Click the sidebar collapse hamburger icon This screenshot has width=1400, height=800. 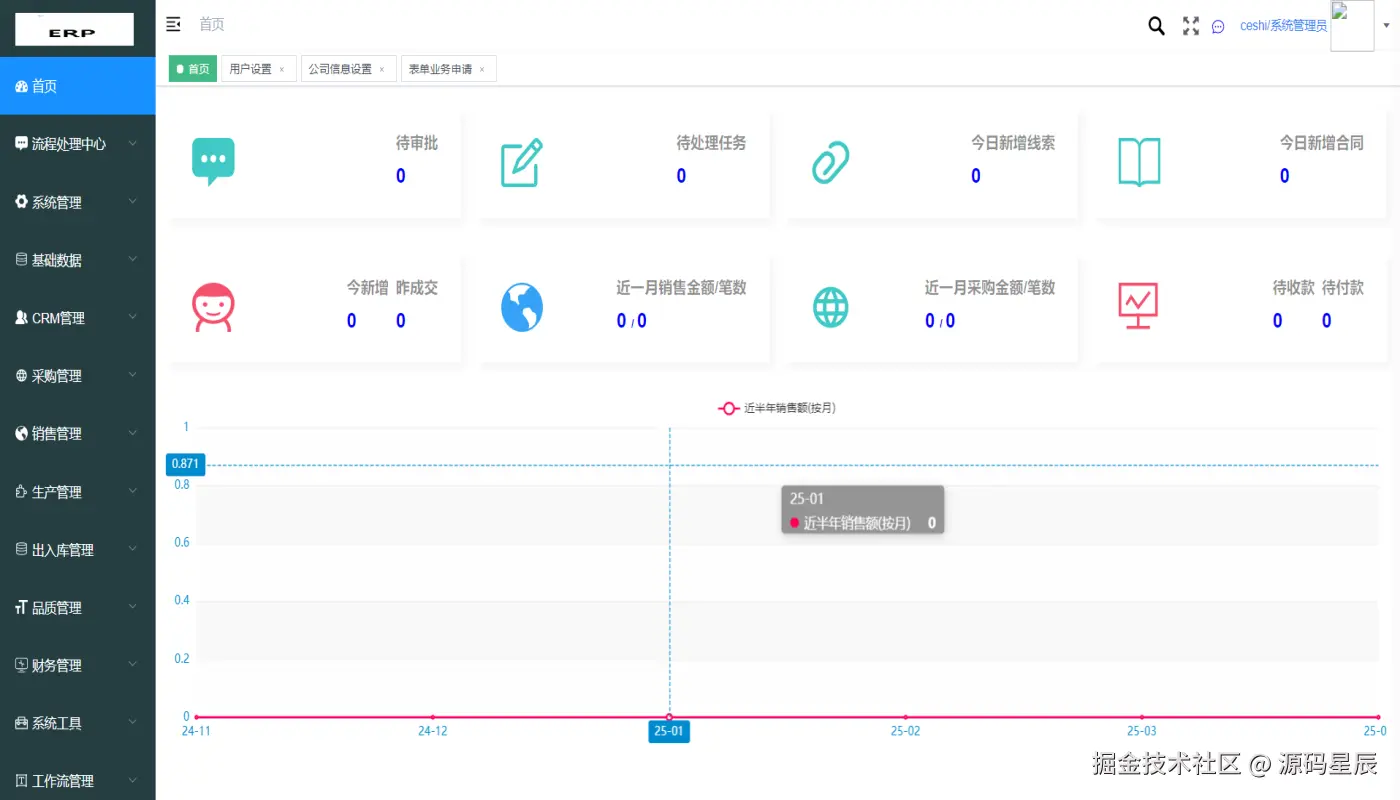click(173, 24)
